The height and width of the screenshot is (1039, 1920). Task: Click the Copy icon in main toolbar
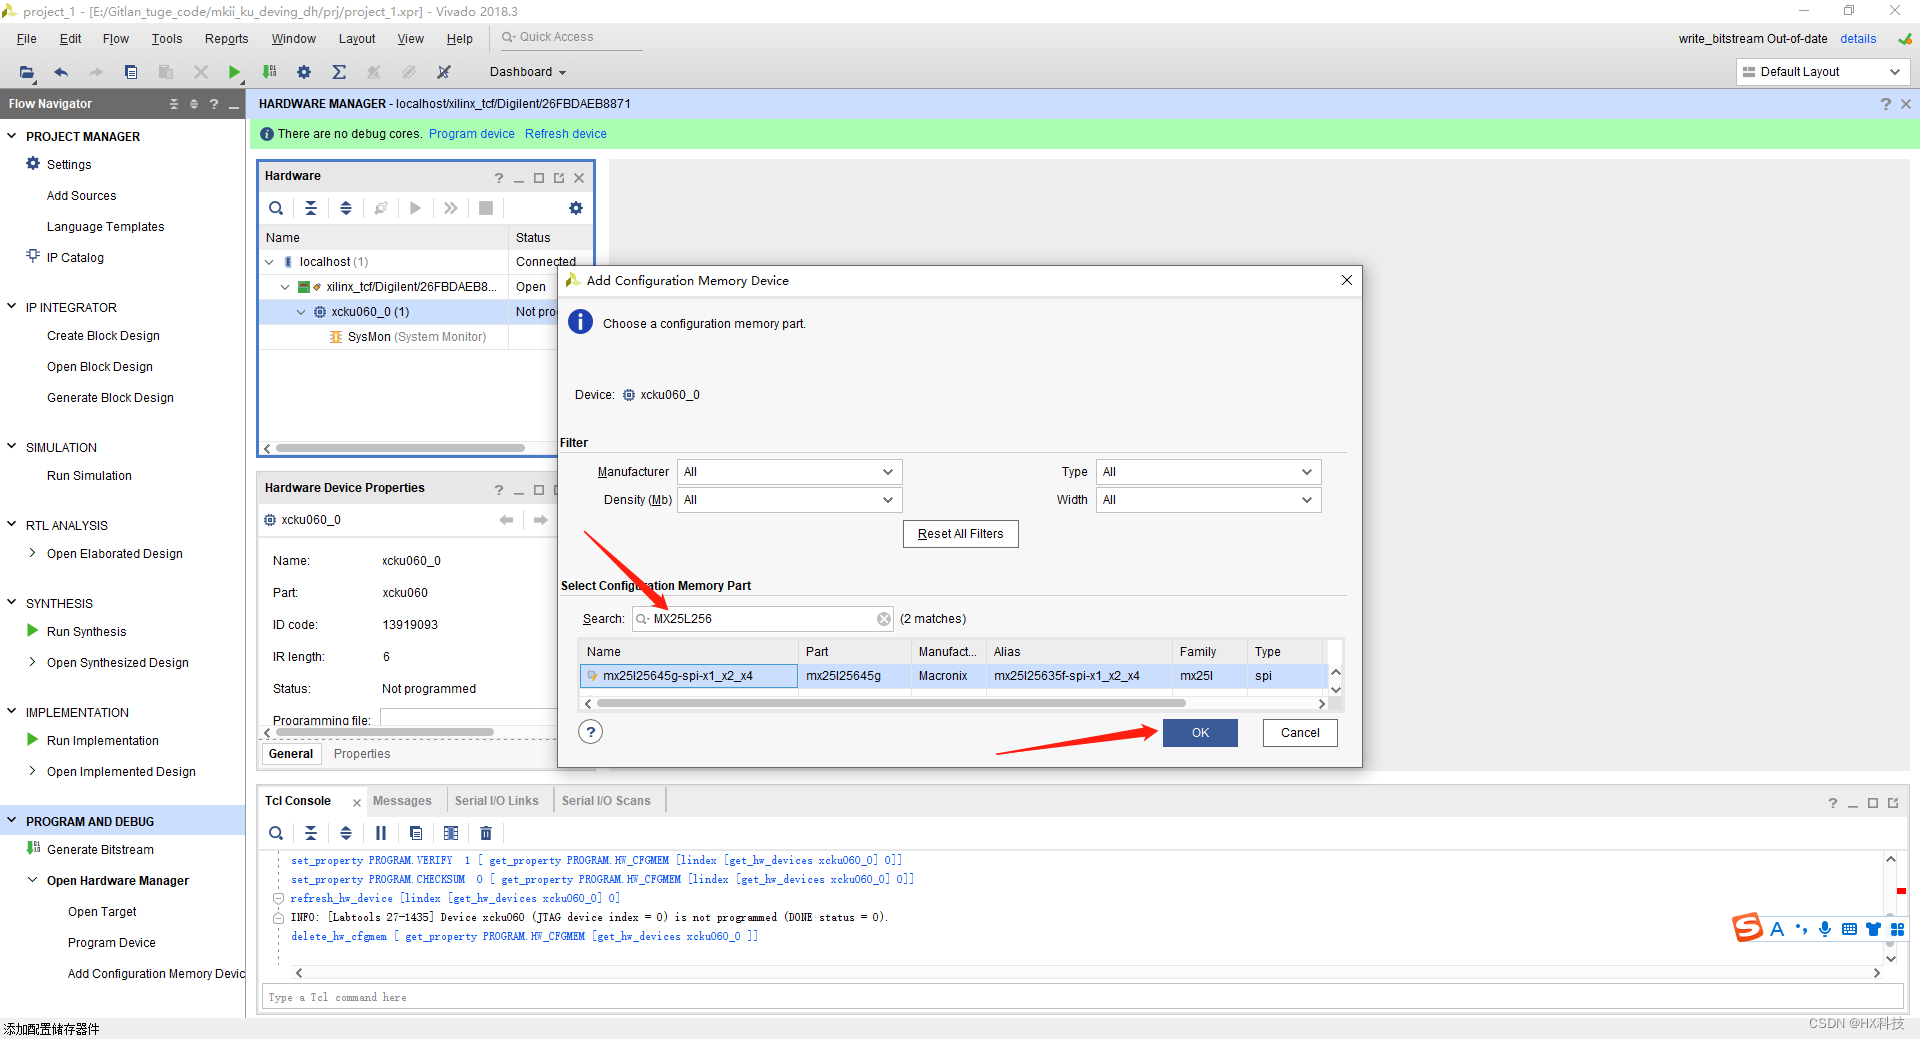(x=131, y=72)
